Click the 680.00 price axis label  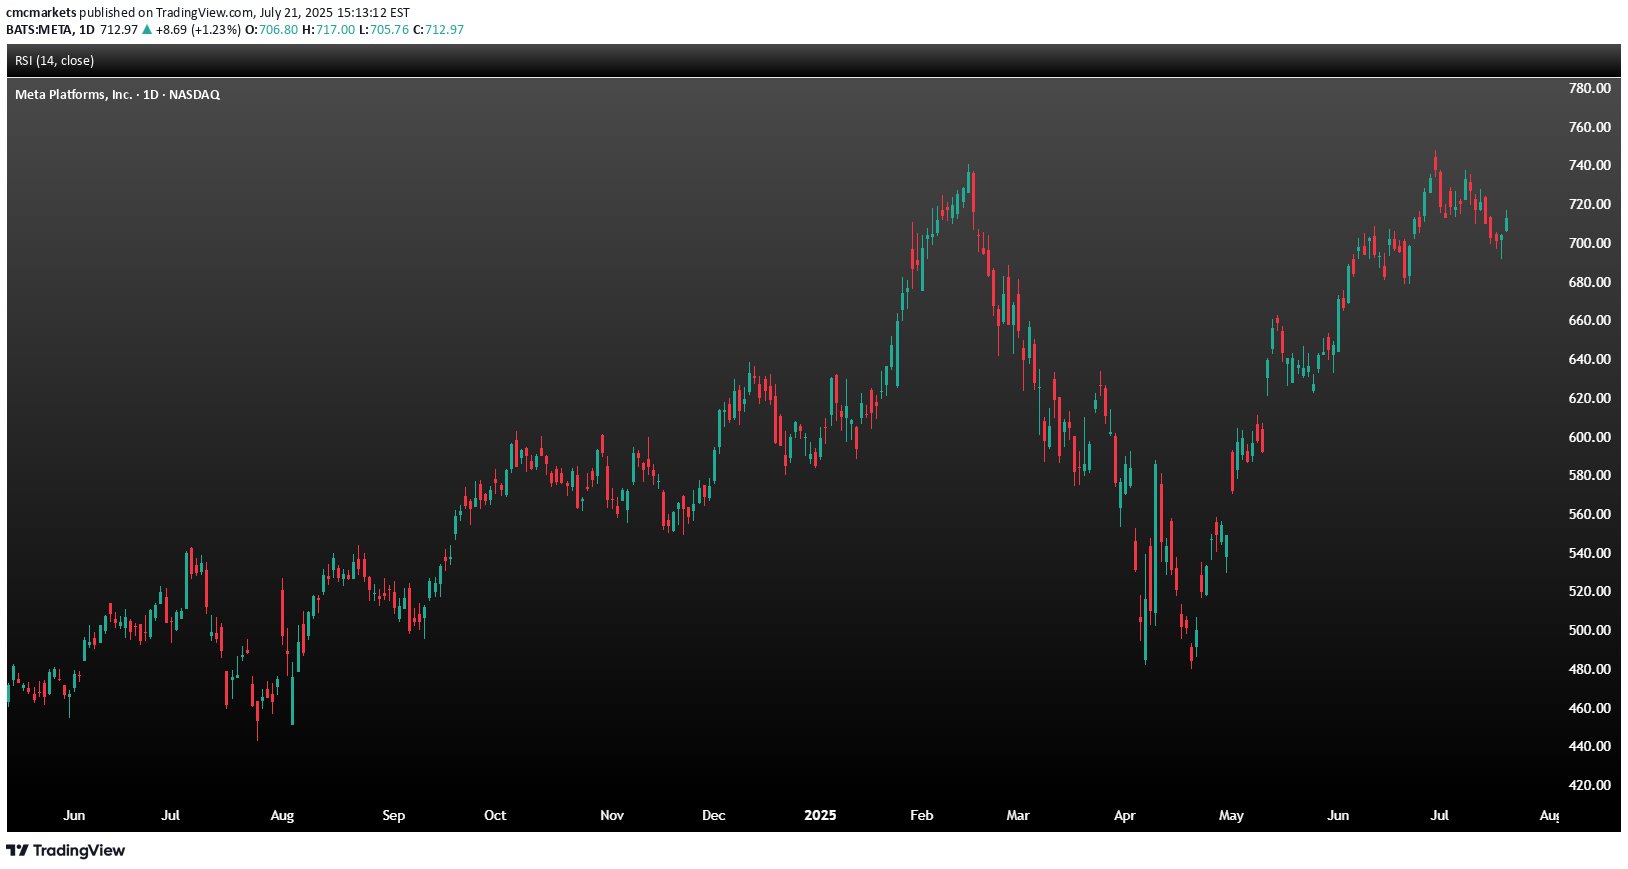point(1590,282)
